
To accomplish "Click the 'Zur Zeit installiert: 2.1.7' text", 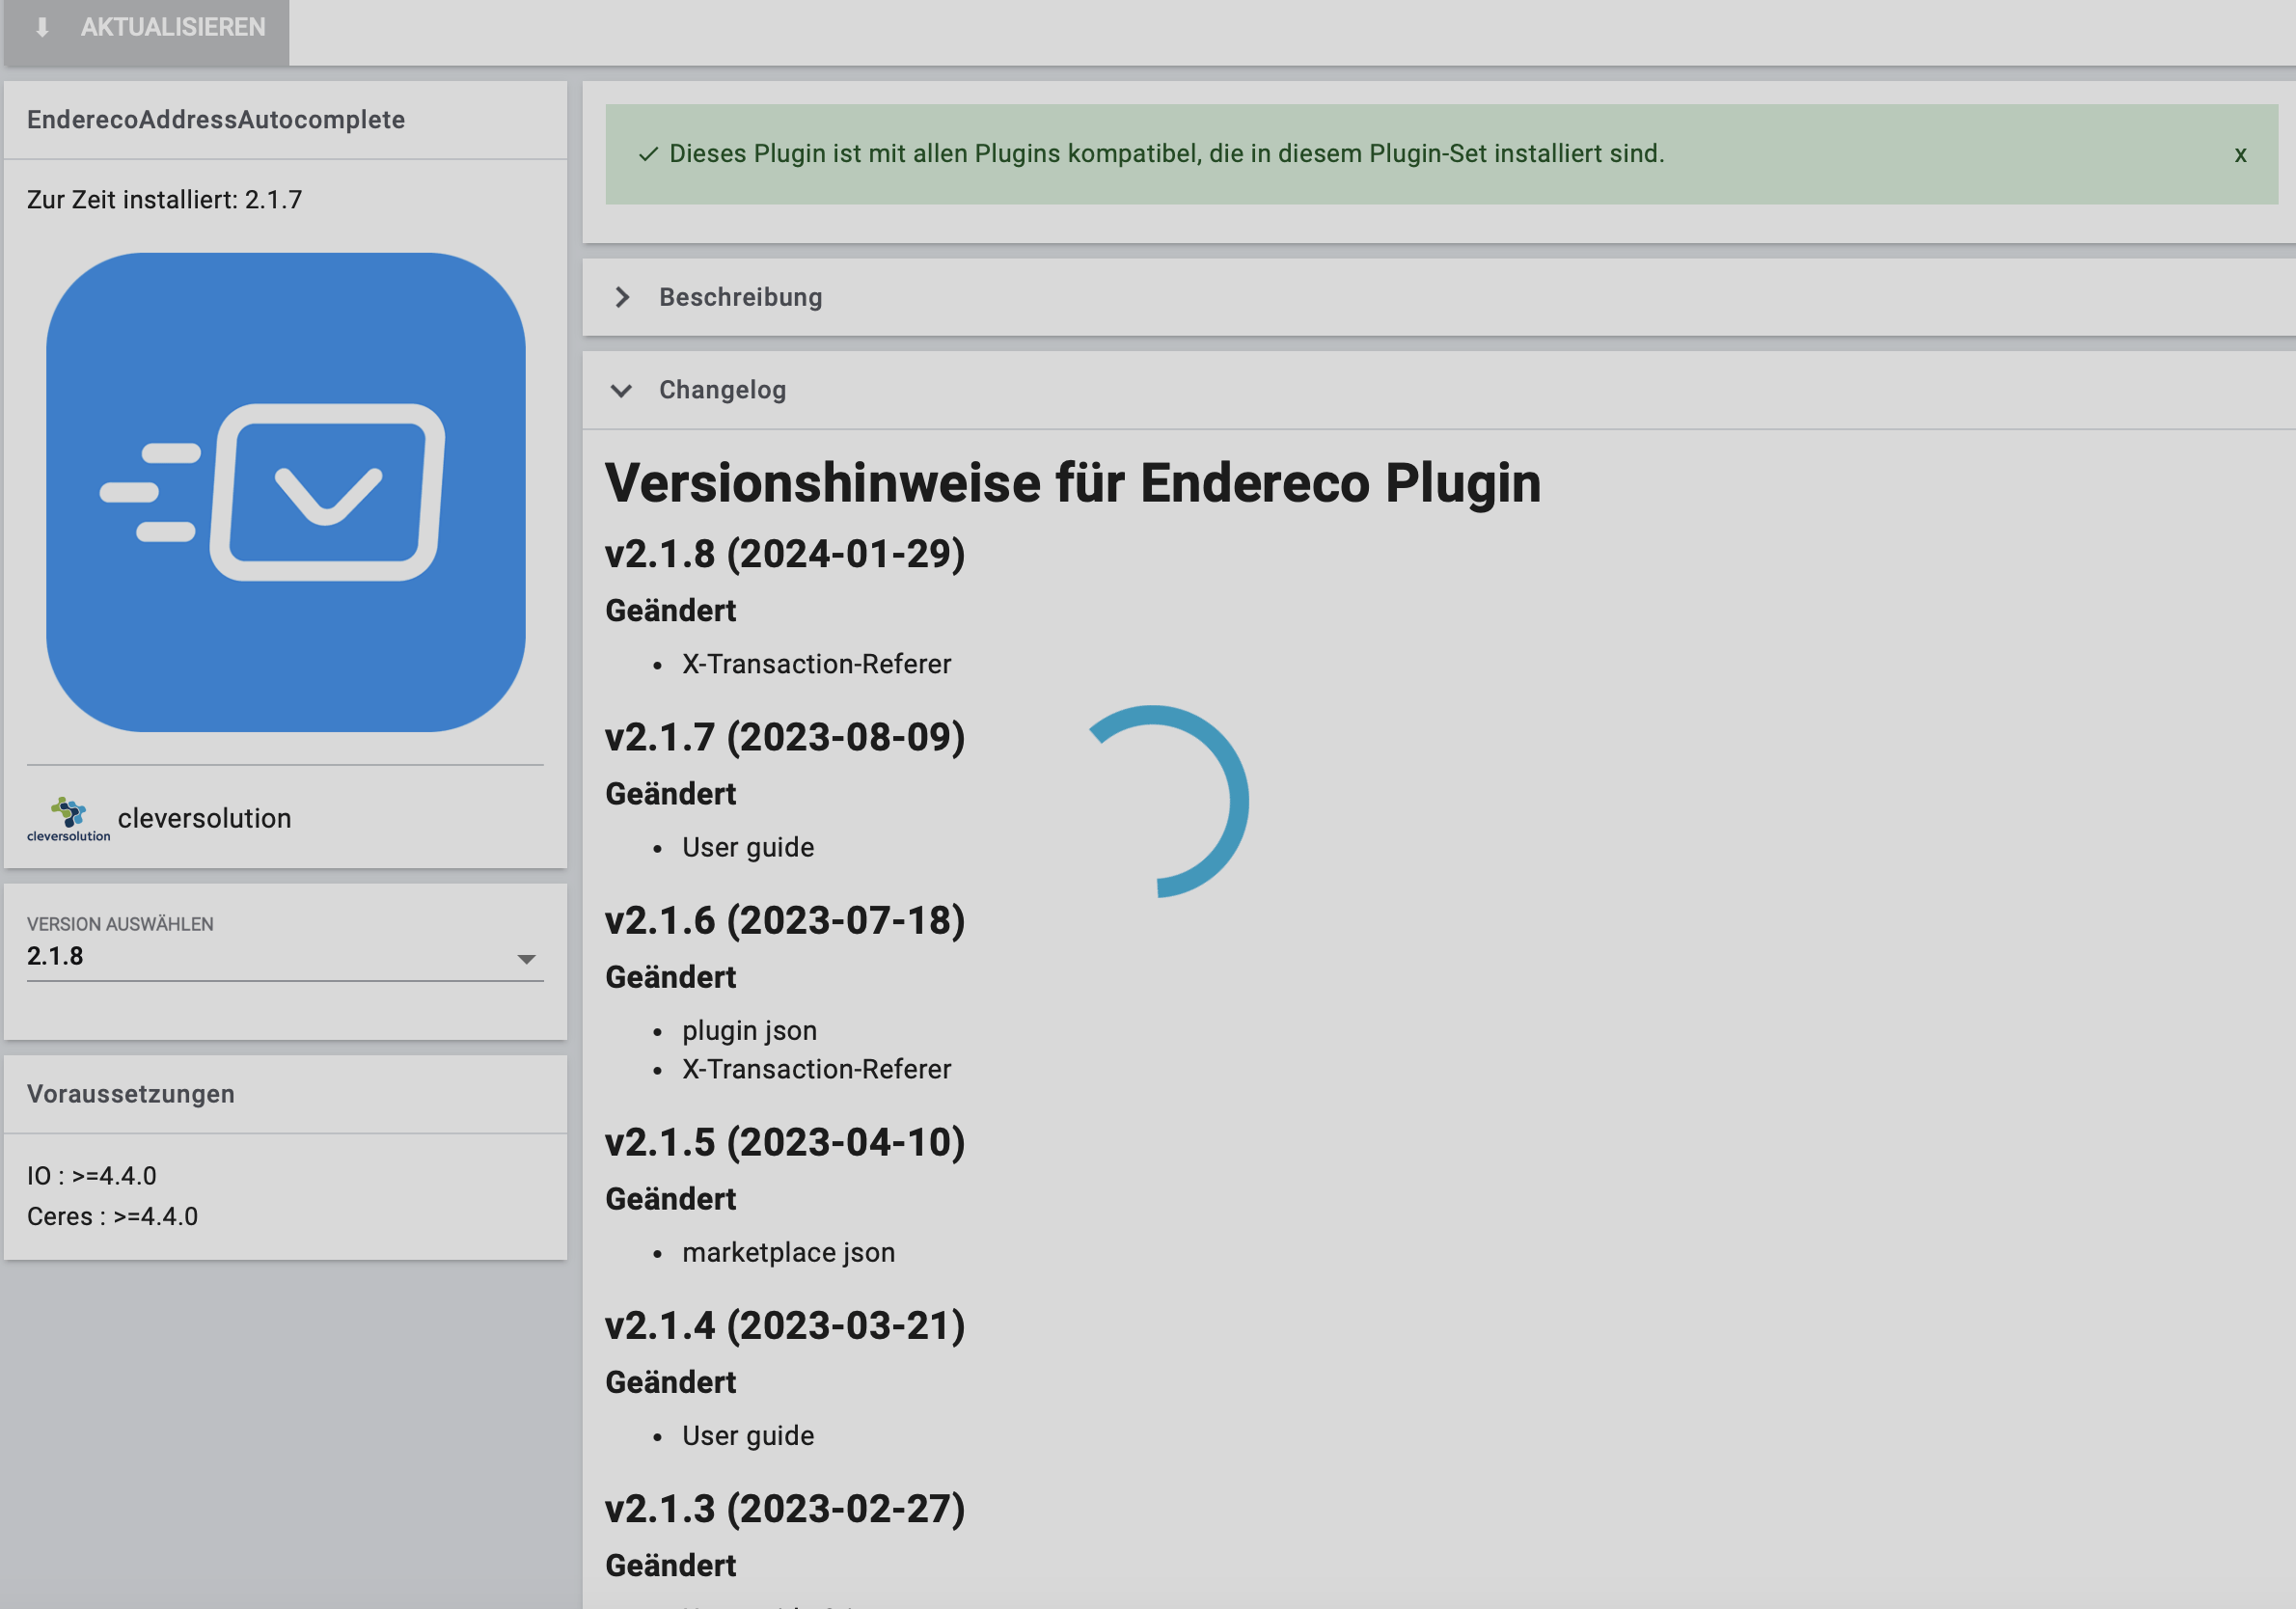I will tap(164, 200).
